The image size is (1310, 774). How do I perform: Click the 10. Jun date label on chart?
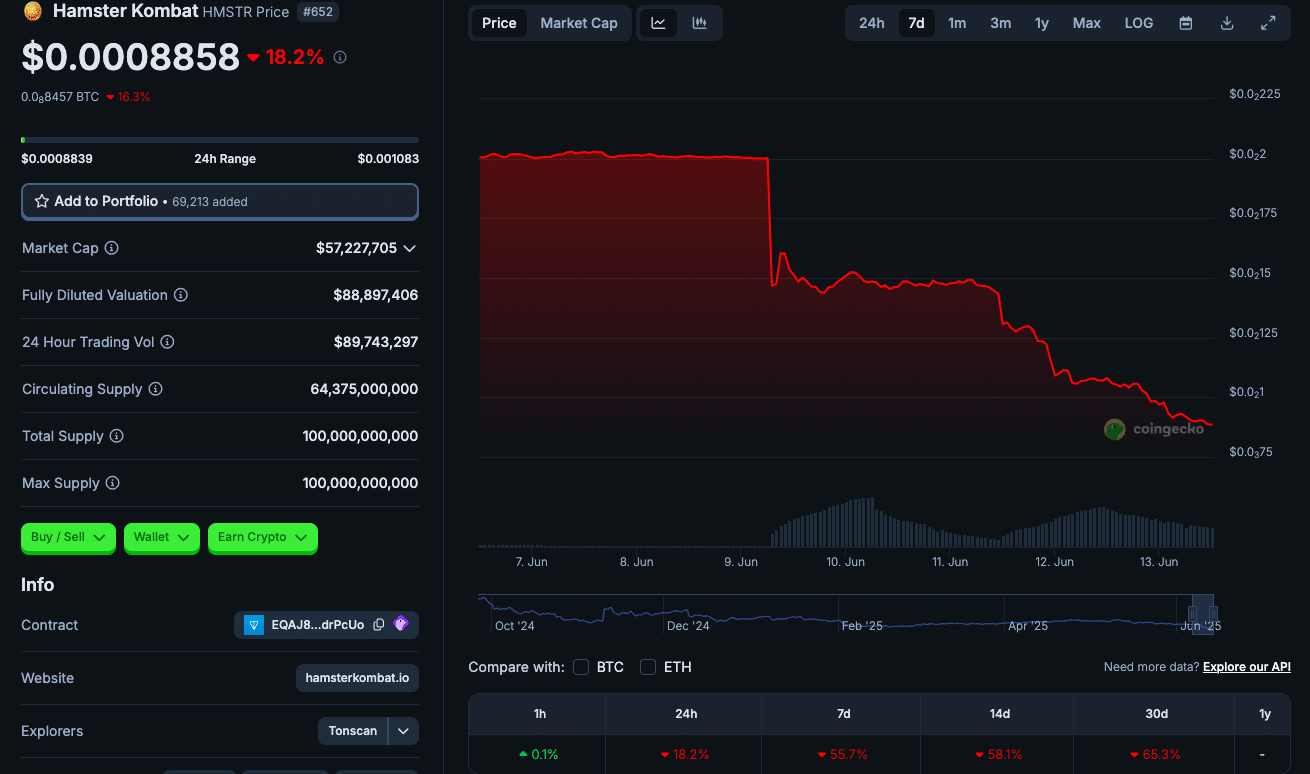[x=846, y=562]
